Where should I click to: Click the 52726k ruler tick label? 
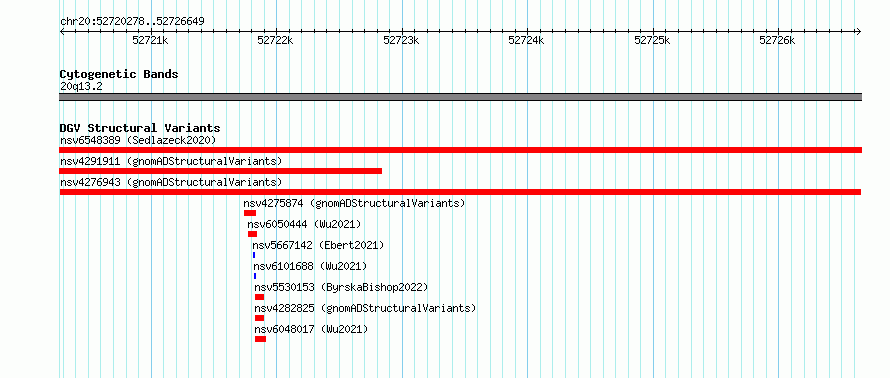pyautogui.click(x=777, y=41)
